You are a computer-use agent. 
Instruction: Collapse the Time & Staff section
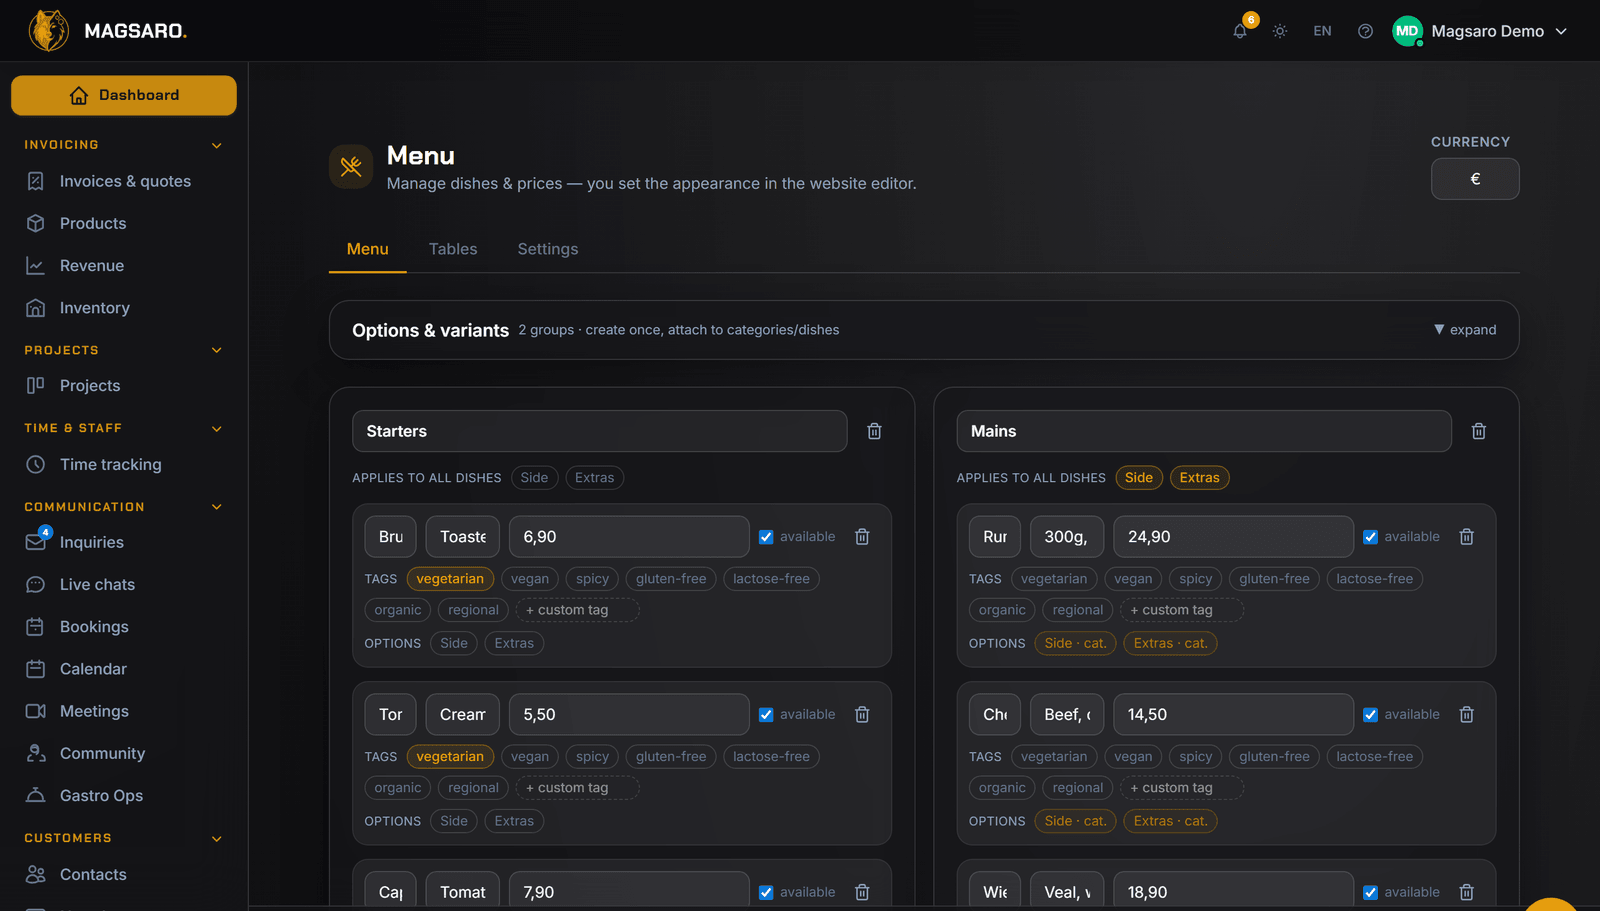point(217,428)
